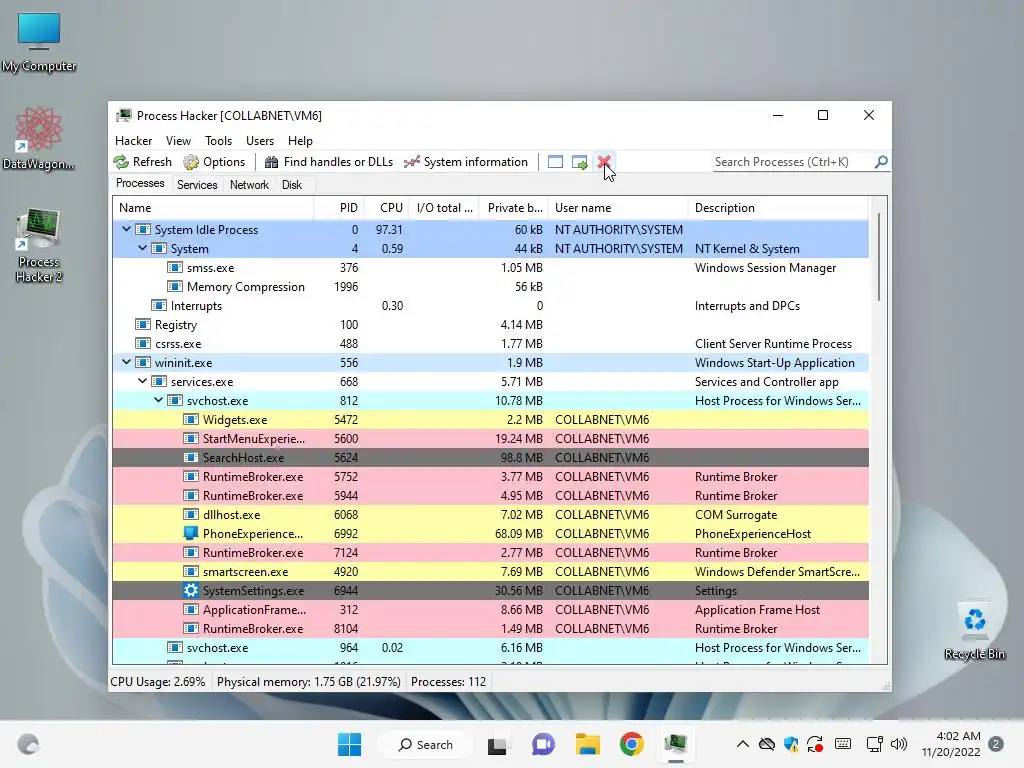The image size is (1024, 768).
Task: Click the CPU Usage status bar entry
Action: [x=157, y=682]
